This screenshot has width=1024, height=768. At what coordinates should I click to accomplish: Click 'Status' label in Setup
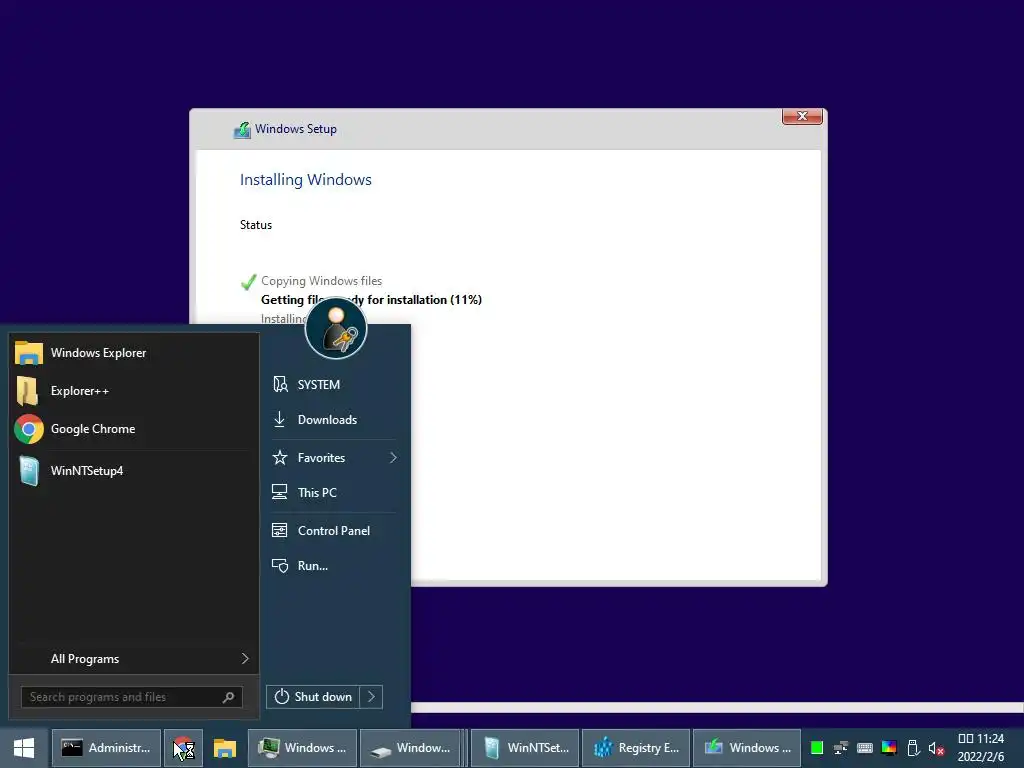click(256, 225)
